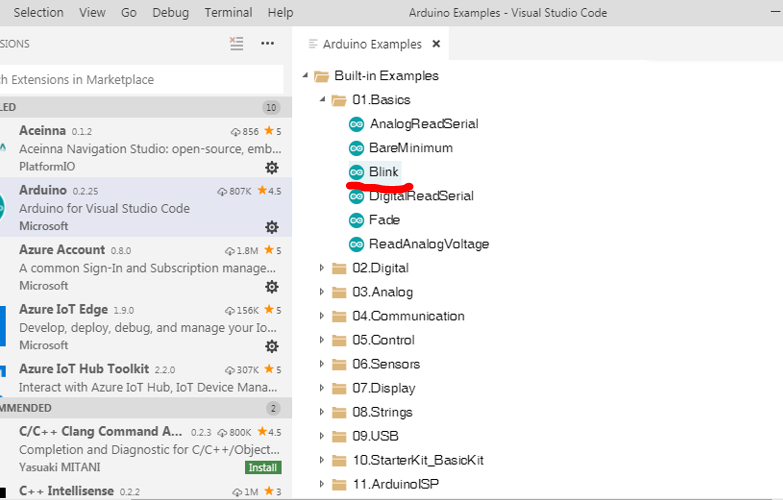Focus the Search Extensions in Marketplace field
This screenshot has width=783, height=500.
point(142,79)
